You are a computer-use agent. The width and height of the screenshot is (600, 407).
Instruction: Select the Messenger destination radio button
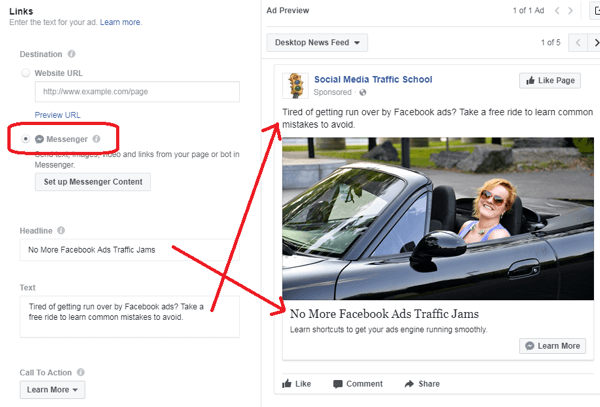click(26, 139)
